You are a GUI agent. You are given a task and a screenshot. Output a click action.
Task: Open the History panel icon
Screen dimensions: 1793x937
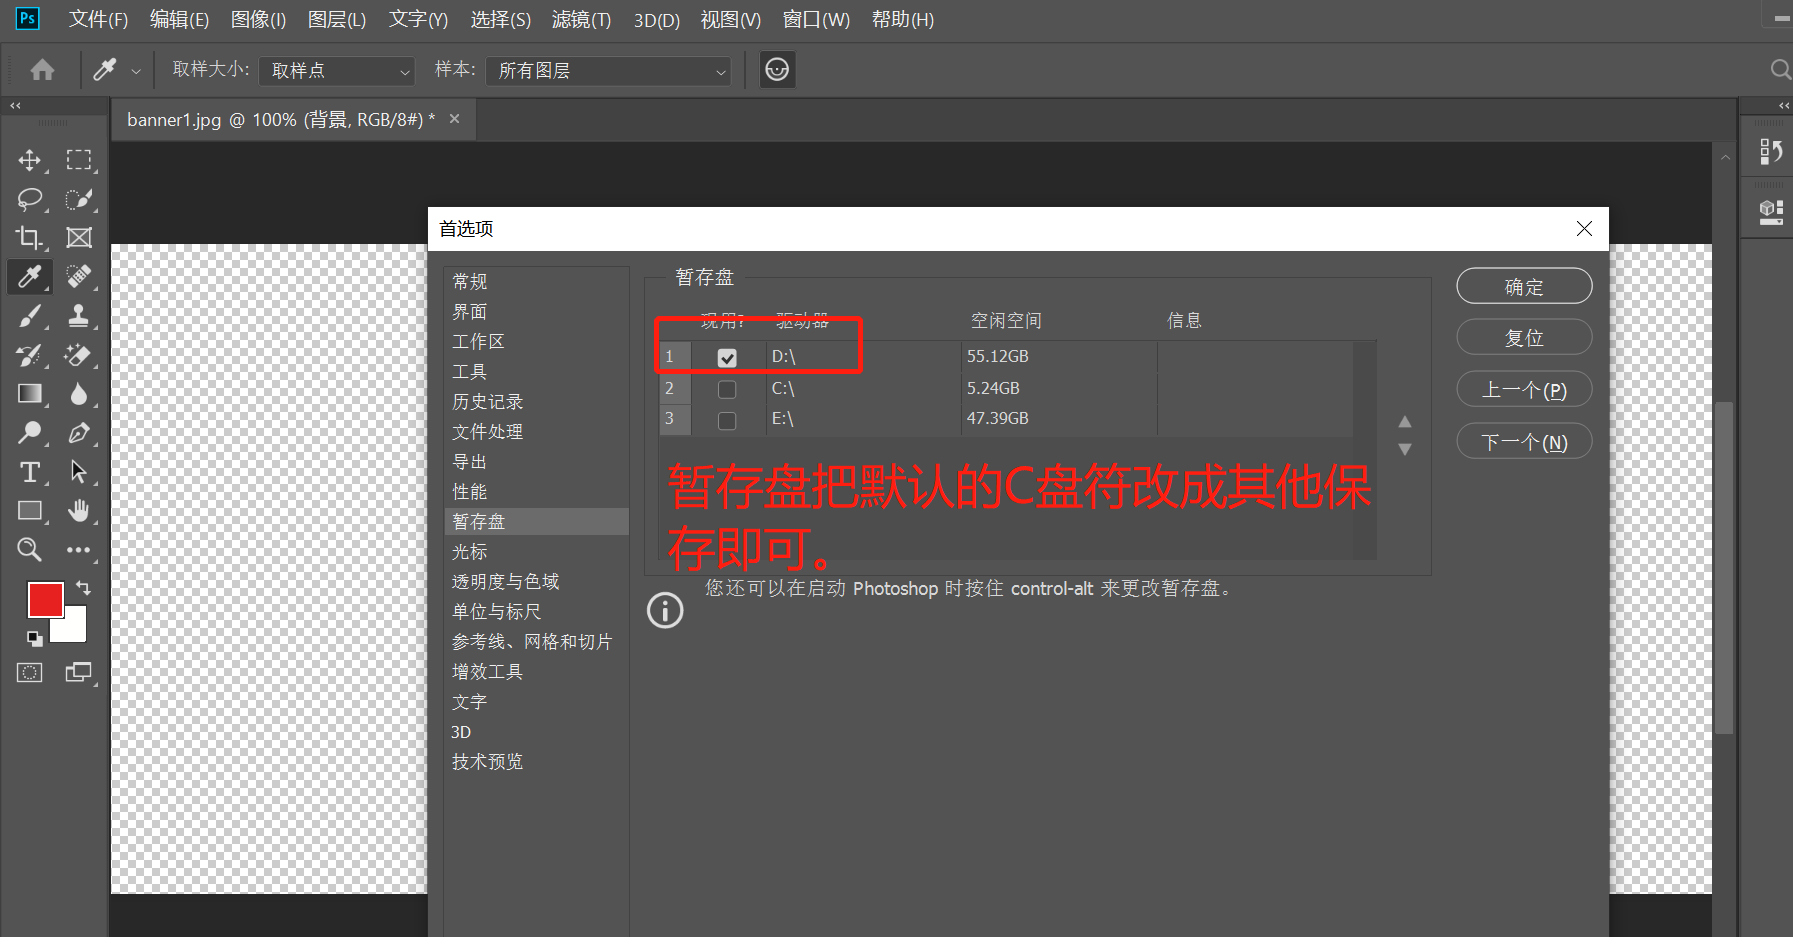(1771, 151)
